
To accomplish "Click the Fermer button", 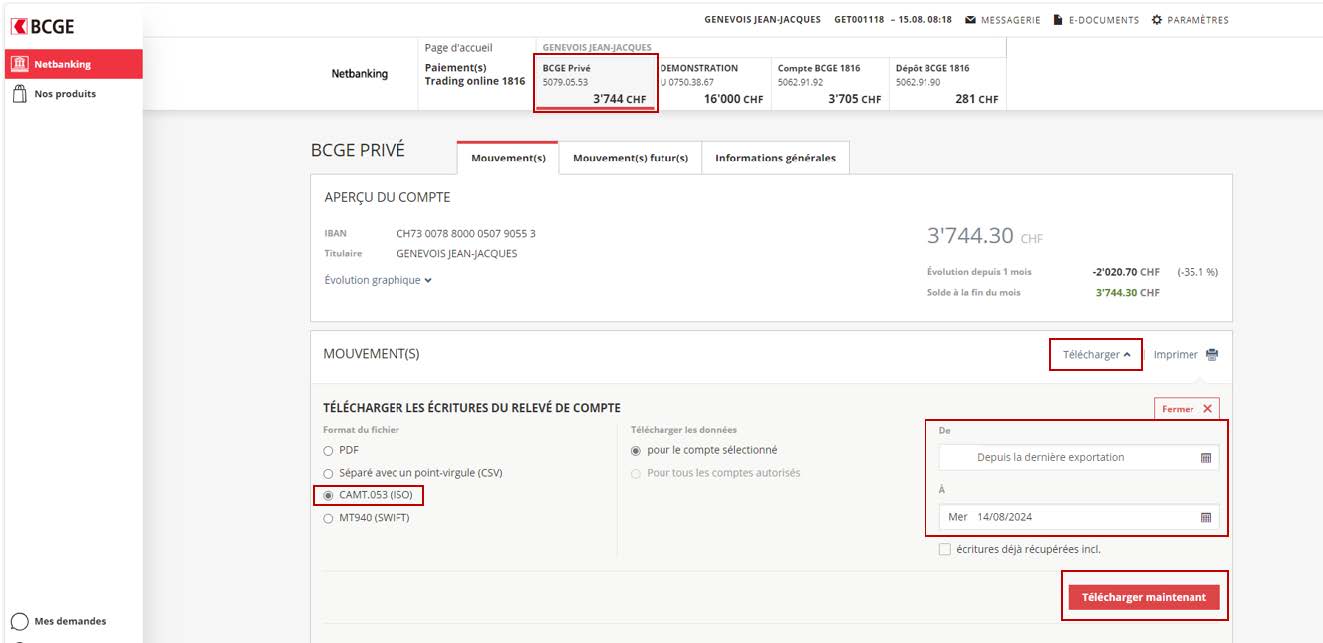I will tap(1187, 409).
